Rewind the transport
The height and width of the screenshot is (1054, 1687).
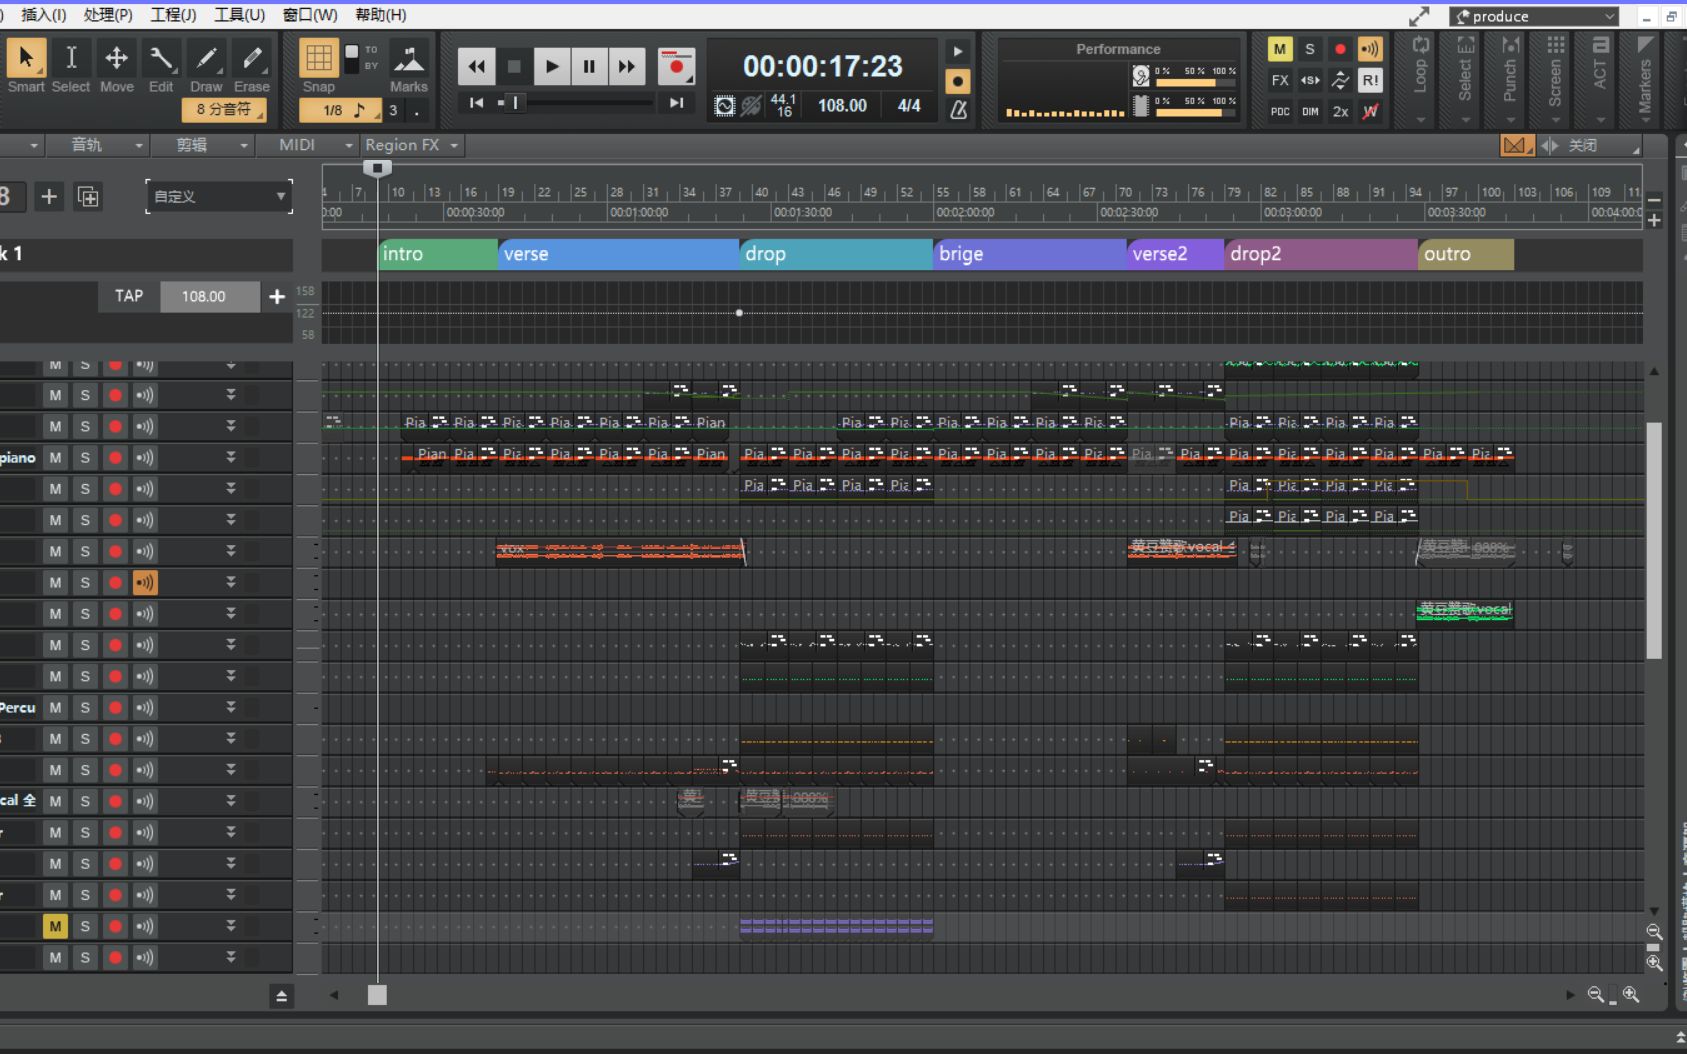pyautogui.click(x=477, y=67)
